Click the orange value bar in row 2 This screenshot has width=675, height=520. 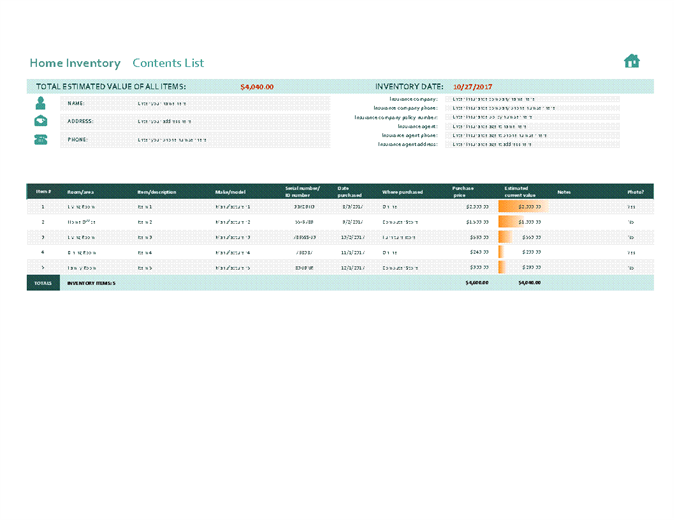click(x=511, y=222)
